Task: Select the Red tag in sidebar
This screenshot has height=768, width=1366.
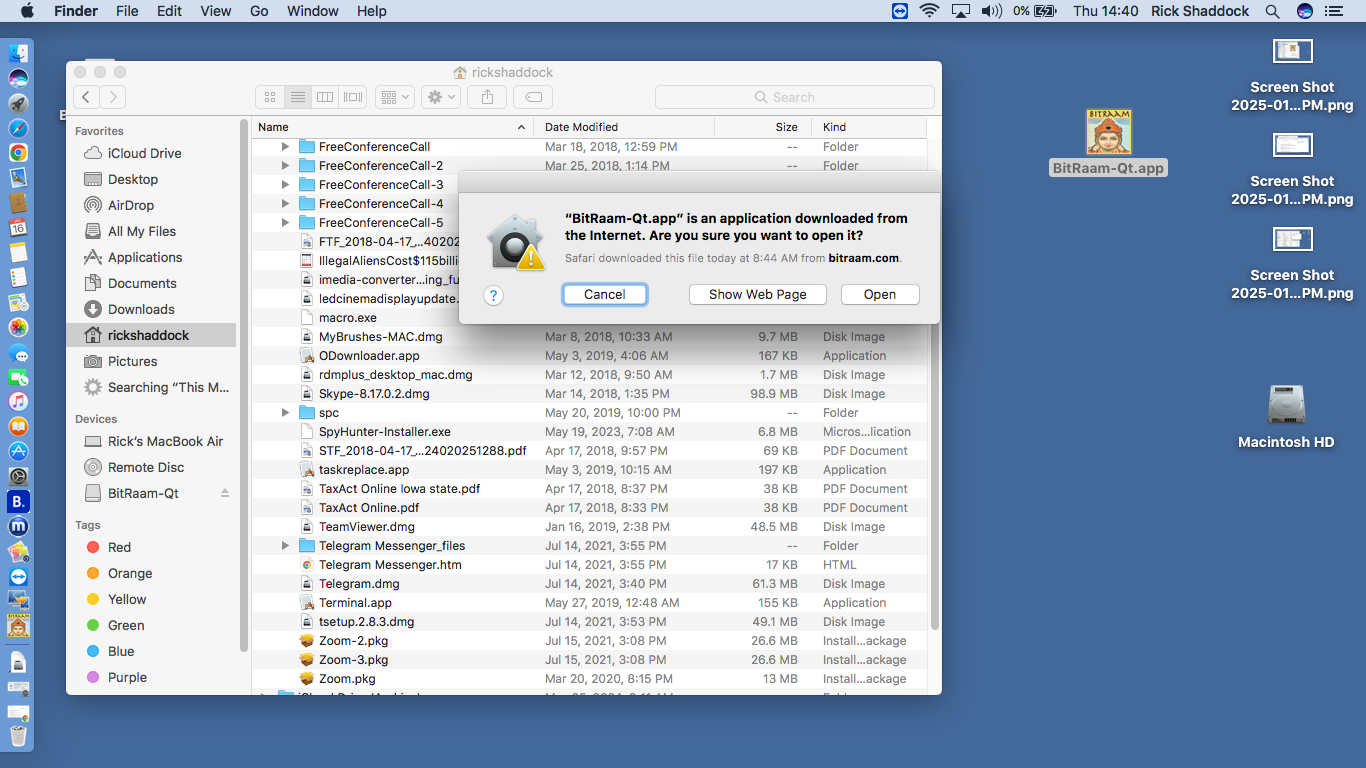Action: [119, 547]
